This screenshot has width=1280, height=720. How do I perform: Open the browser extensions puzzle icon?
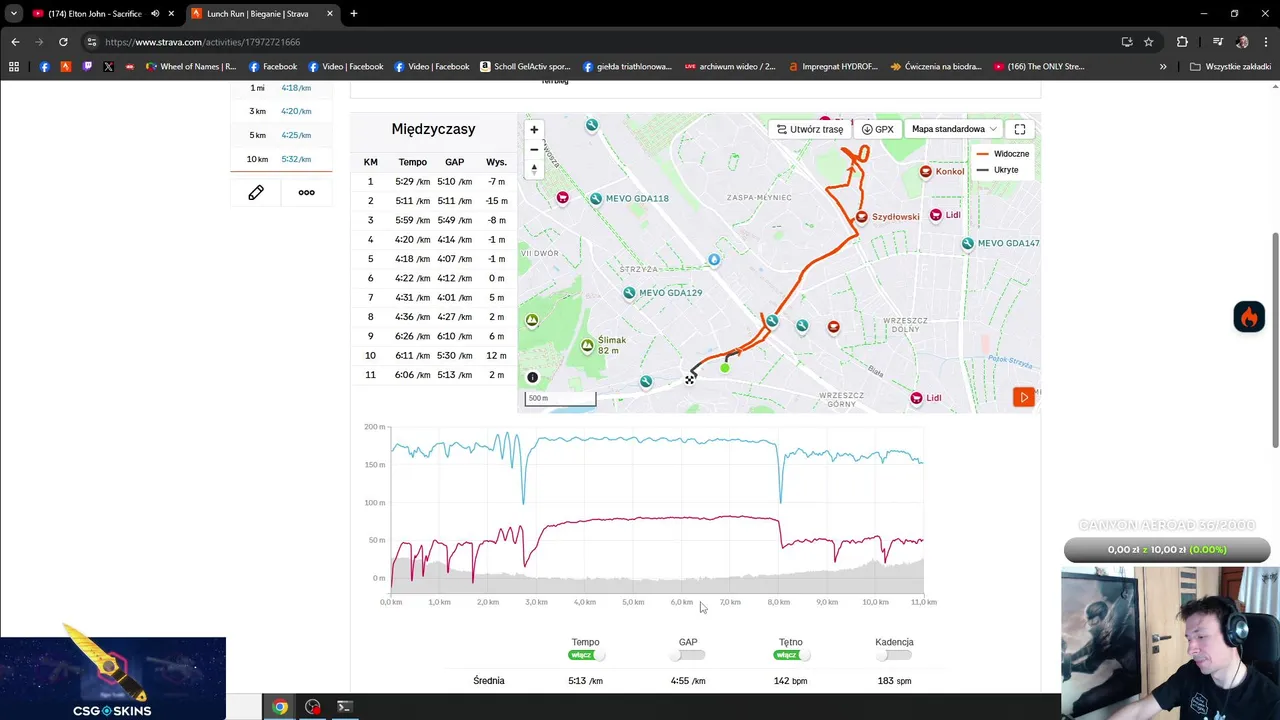click(1182, 42)
